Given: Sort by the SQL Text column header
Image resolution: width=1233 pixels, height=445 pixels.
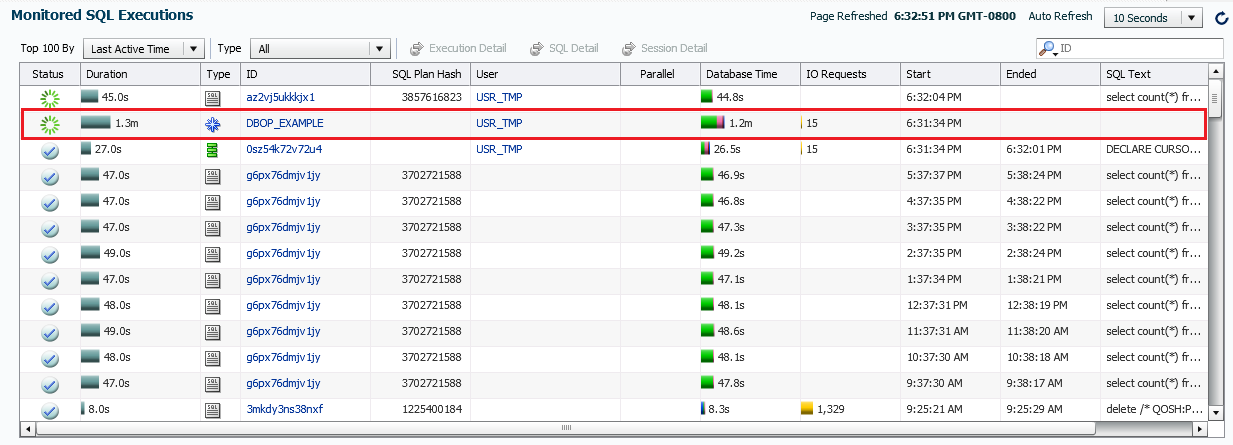Looking at the screenshot, I should tap(1154, 74).
